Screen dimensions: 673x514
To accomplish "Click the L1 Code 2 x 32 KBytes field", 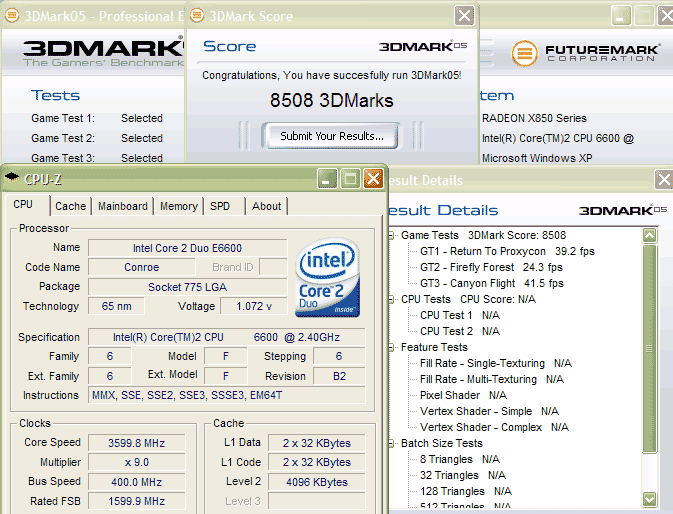I will pyautogui.click(x=317, y=462).
